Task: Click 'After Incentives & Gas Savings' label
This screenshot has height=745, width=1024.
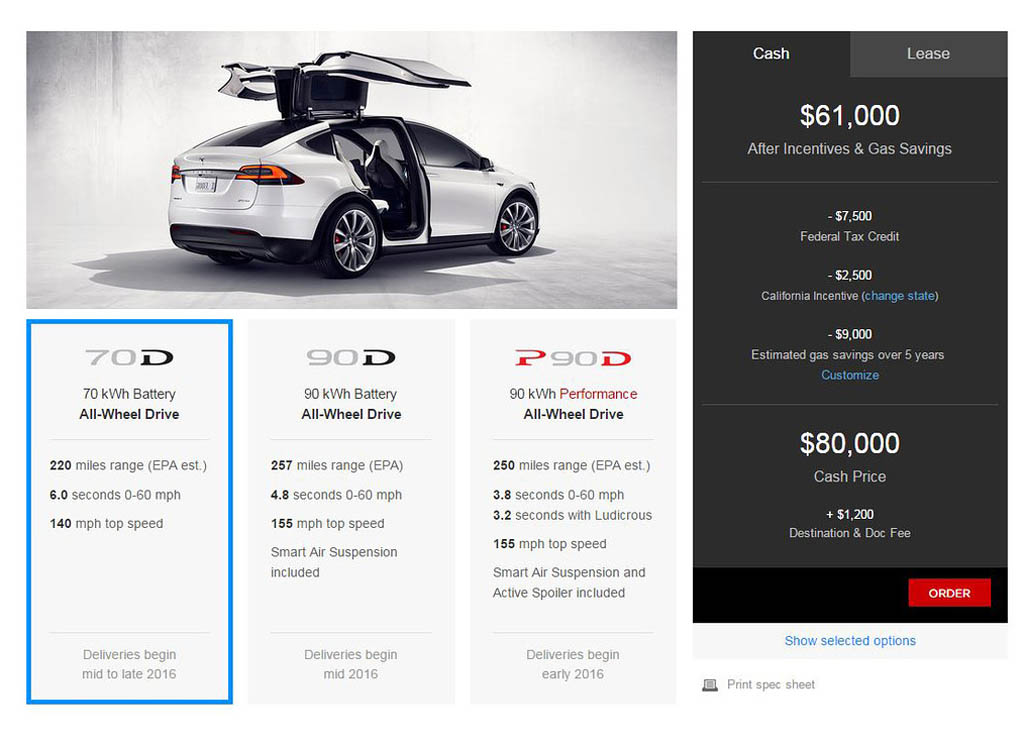Action: 850,149
